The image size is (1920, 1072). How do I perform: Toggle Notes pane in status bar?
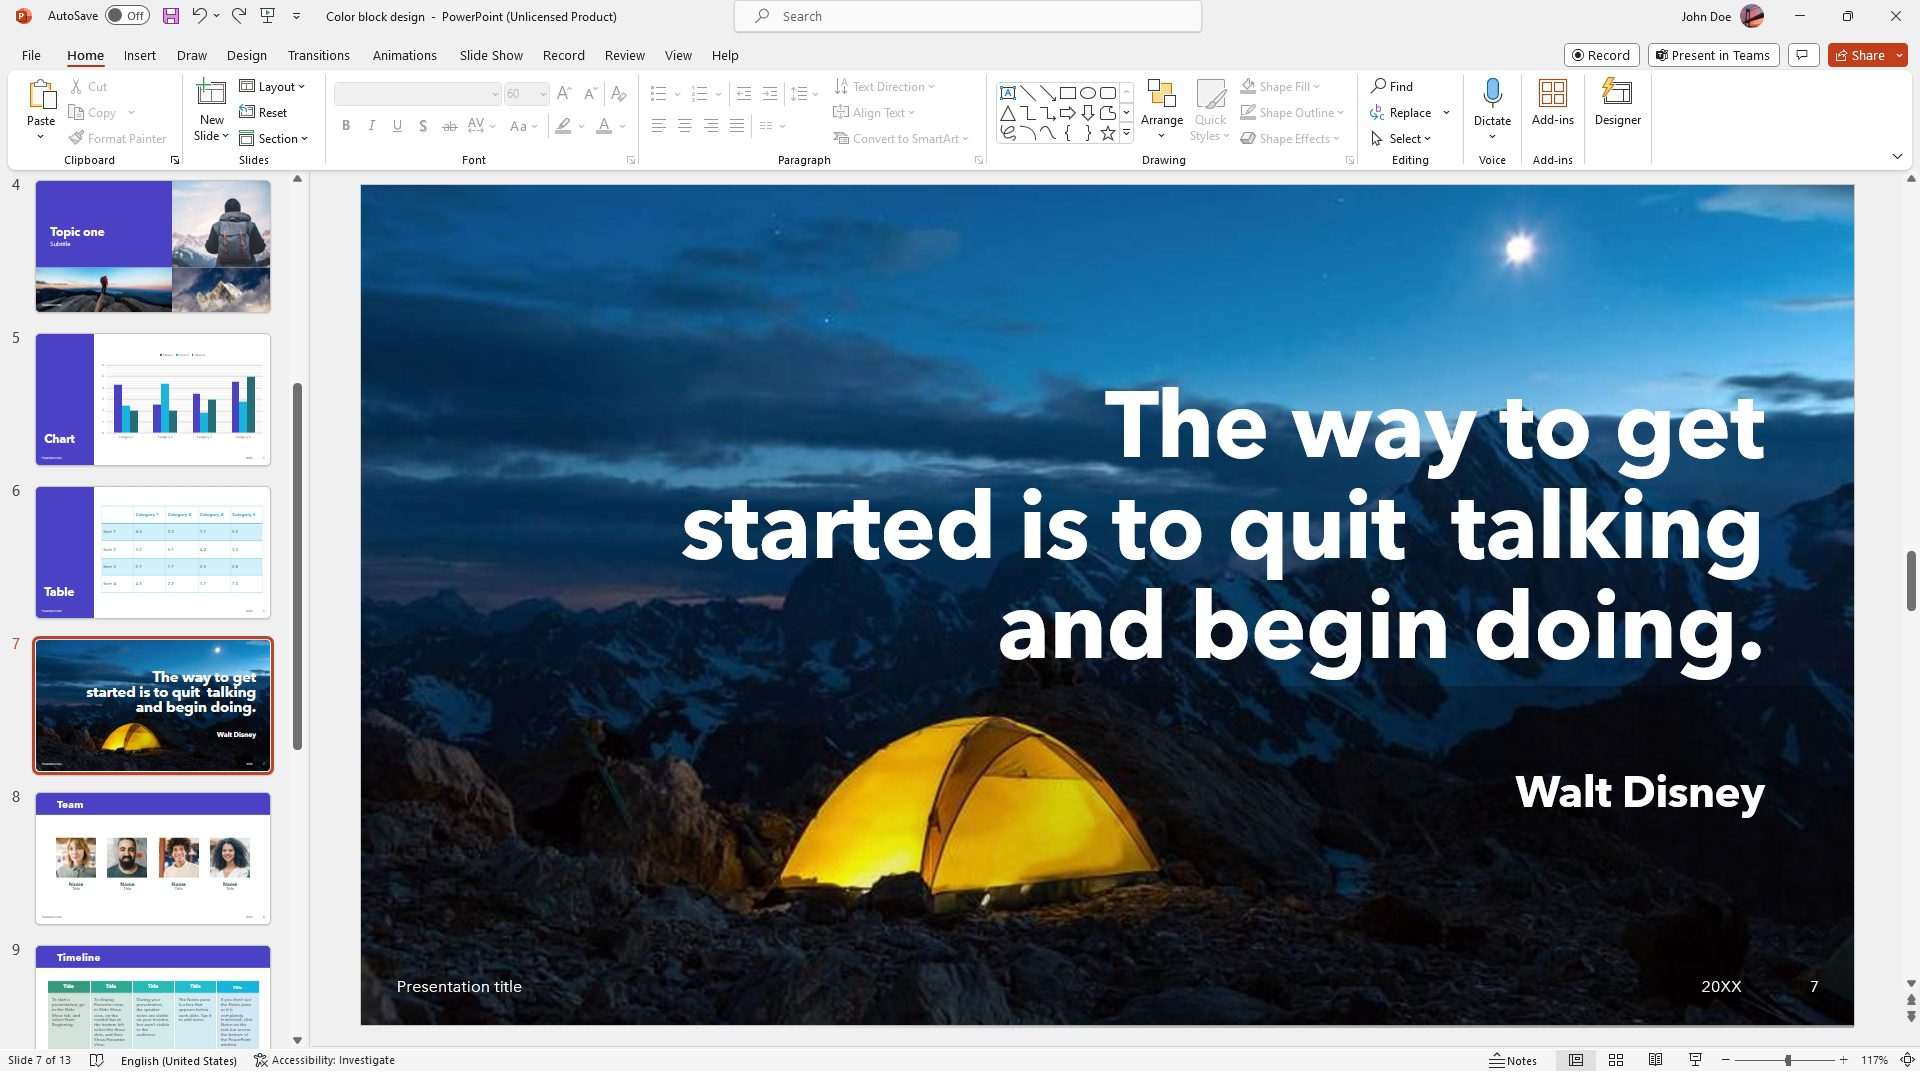click(1513, 1060)
